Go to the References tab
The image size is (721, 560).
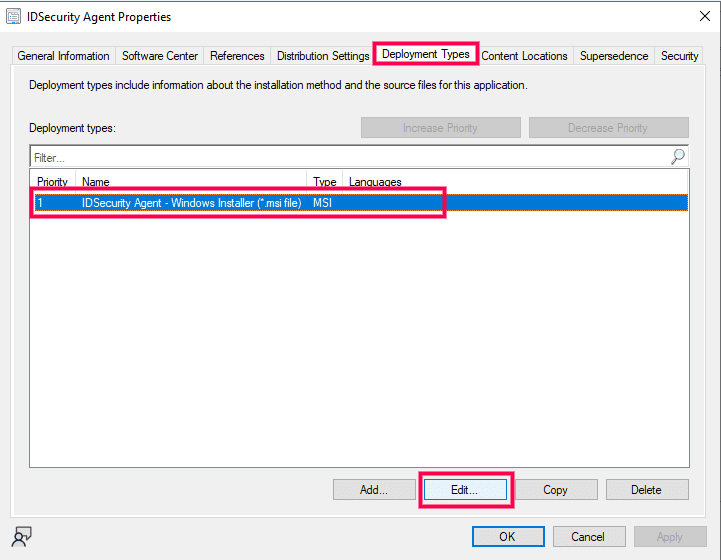point(237,56)
